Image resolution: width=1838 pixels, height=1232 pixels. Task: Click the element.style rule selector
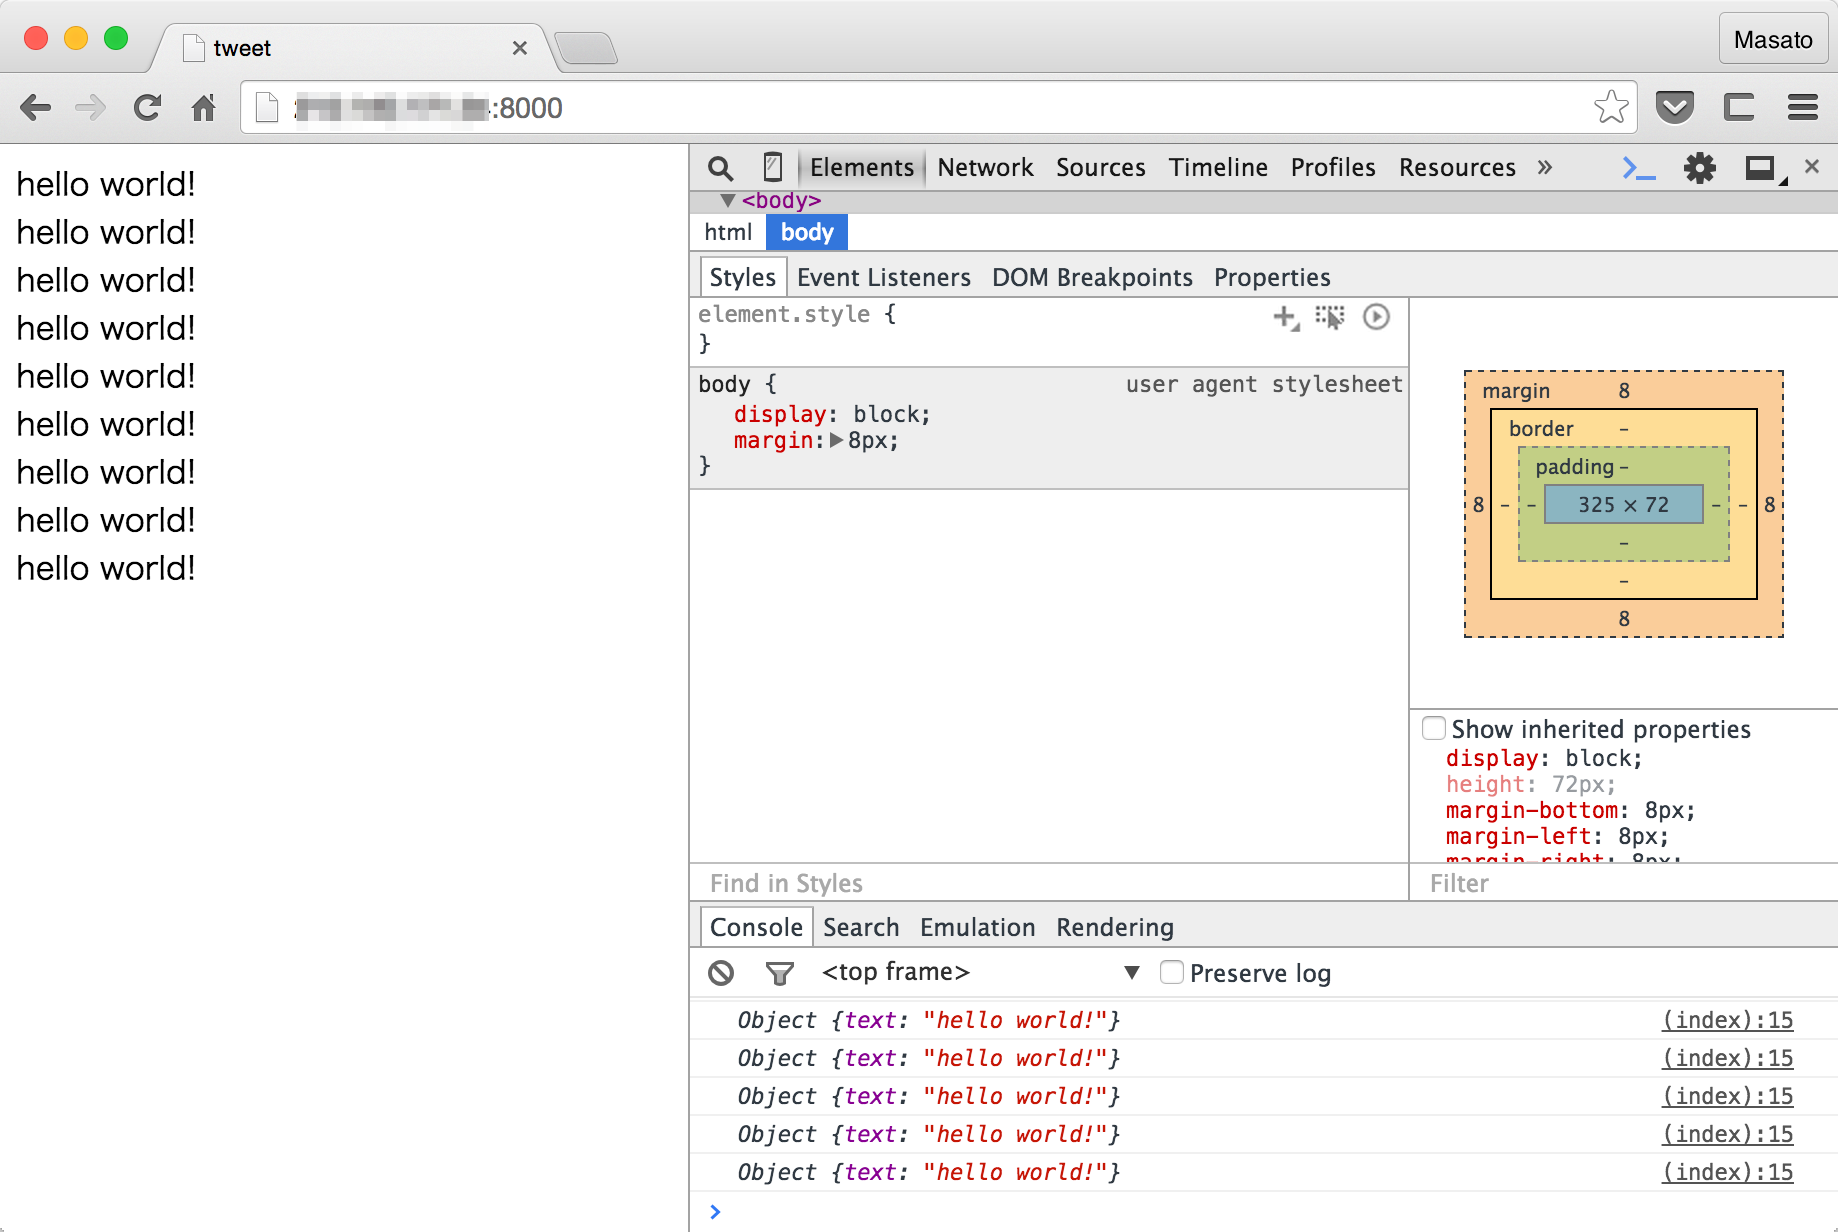[784, 314]
